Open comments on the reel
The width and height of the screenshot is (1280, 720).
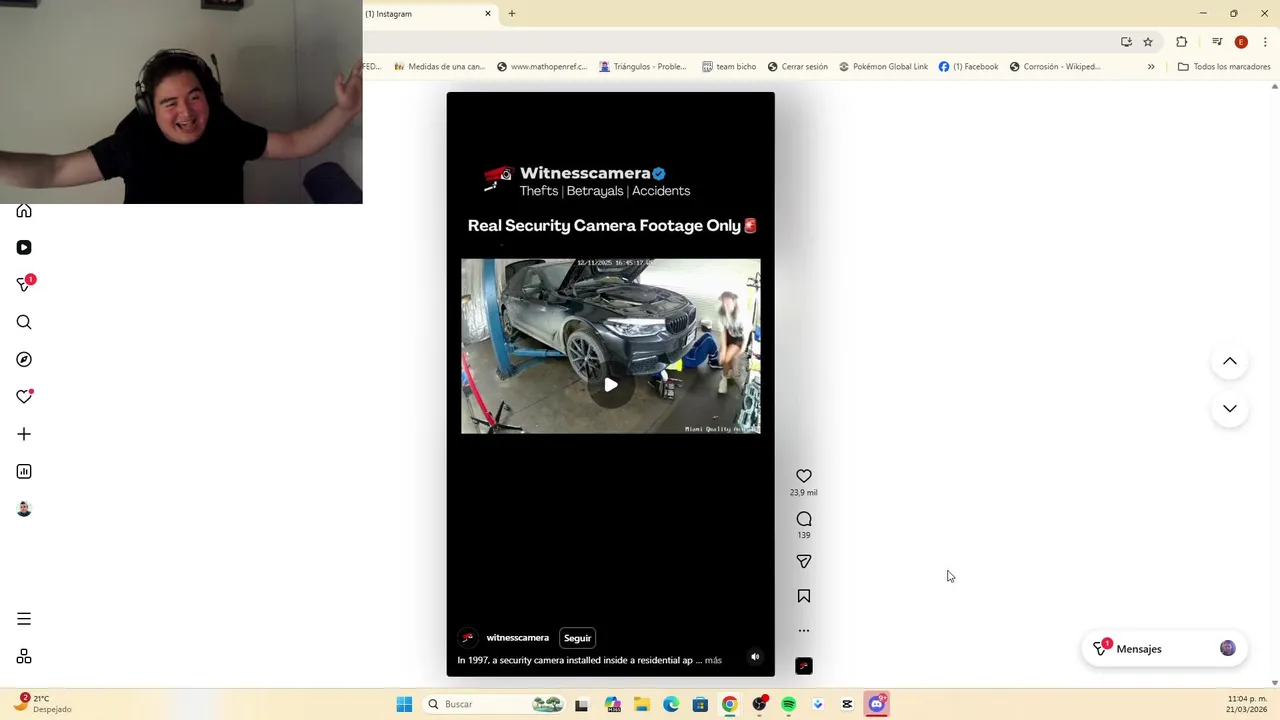pyautogui.click(x=804, y=519)
